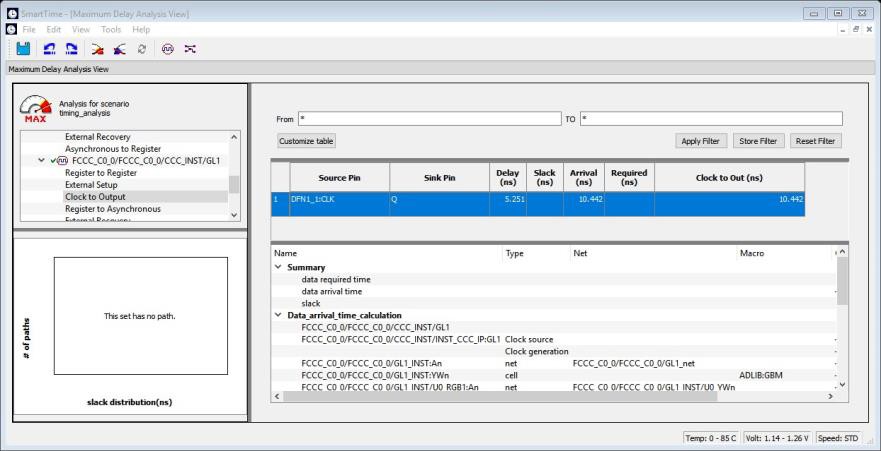
Task: Open Manage Clock Domains waveform icon
Action: [x=167, y=48]
